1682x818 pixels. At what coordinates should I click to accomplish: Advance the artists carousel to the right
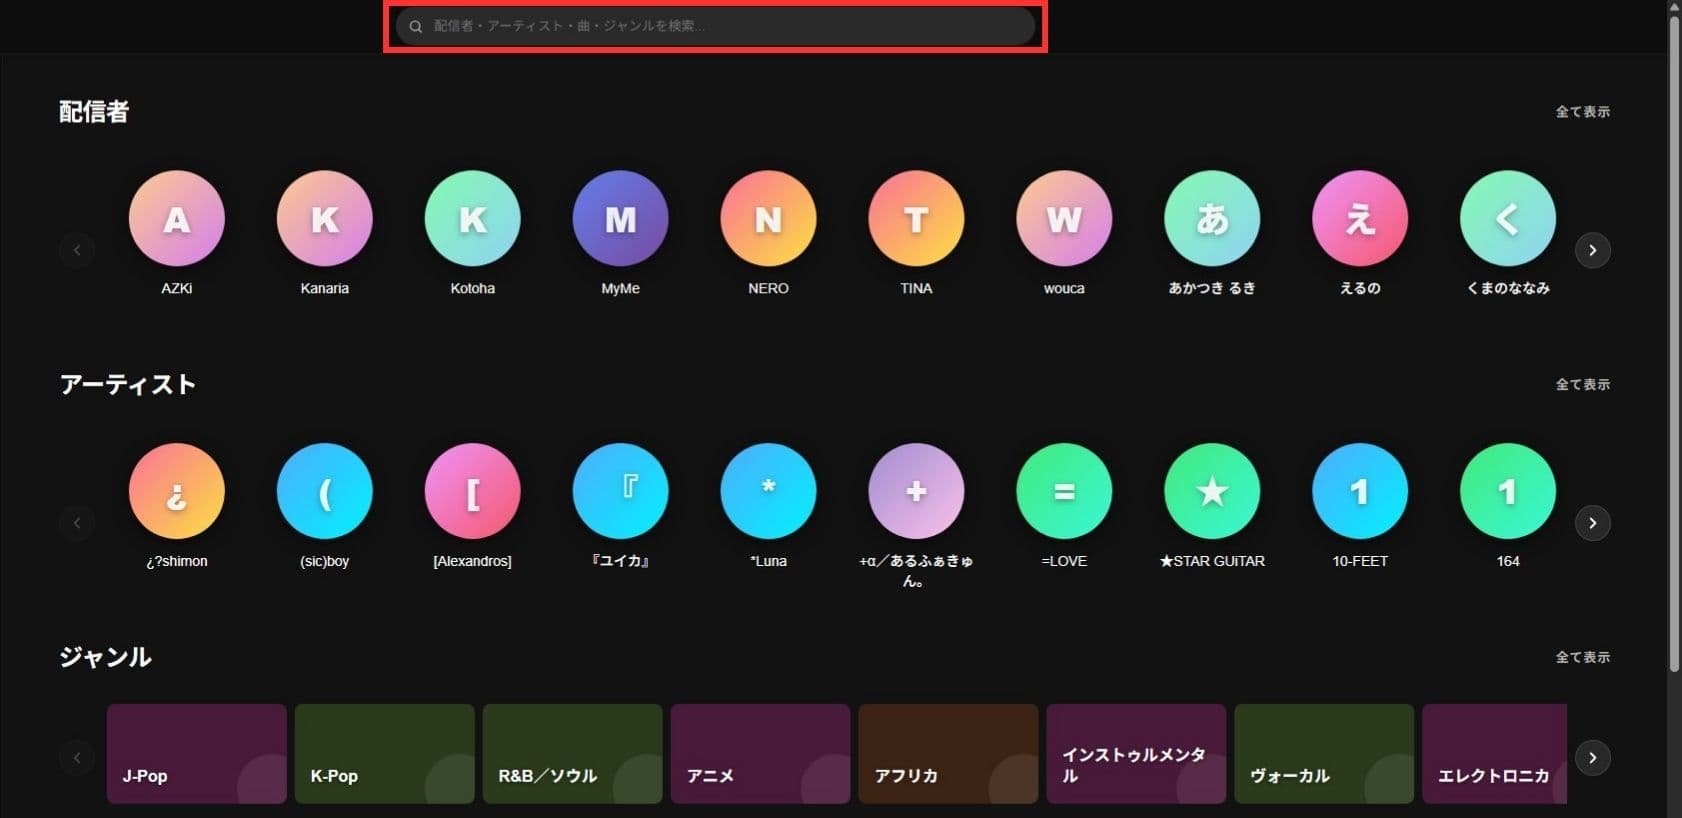(x=1592, y=523)
